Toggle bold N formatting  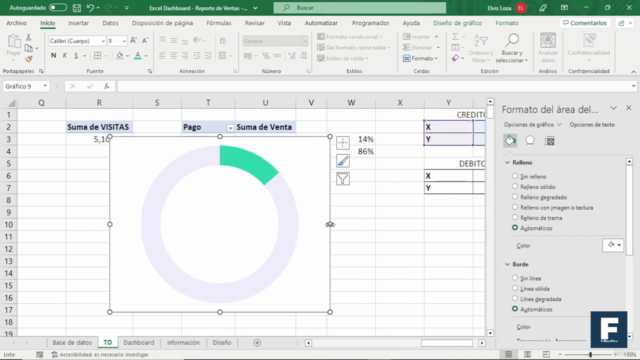tap(53, 56)
